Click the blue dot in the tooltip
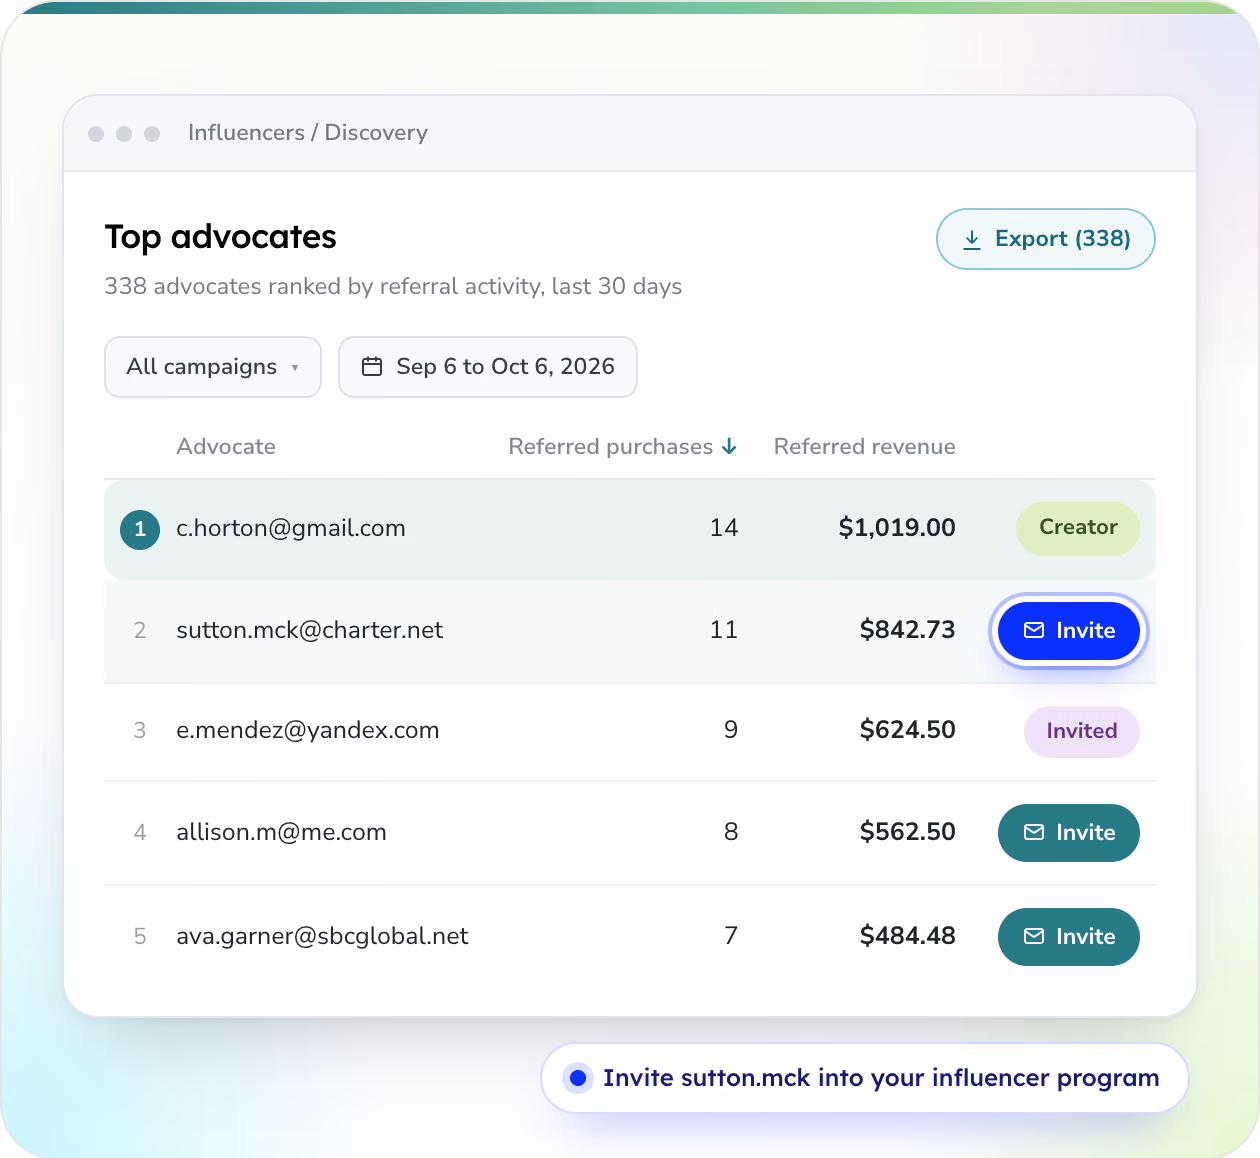Image resolution: width=1260 pixels, height=1158 pixels. pyautogui.click(x=577, y=1078)
